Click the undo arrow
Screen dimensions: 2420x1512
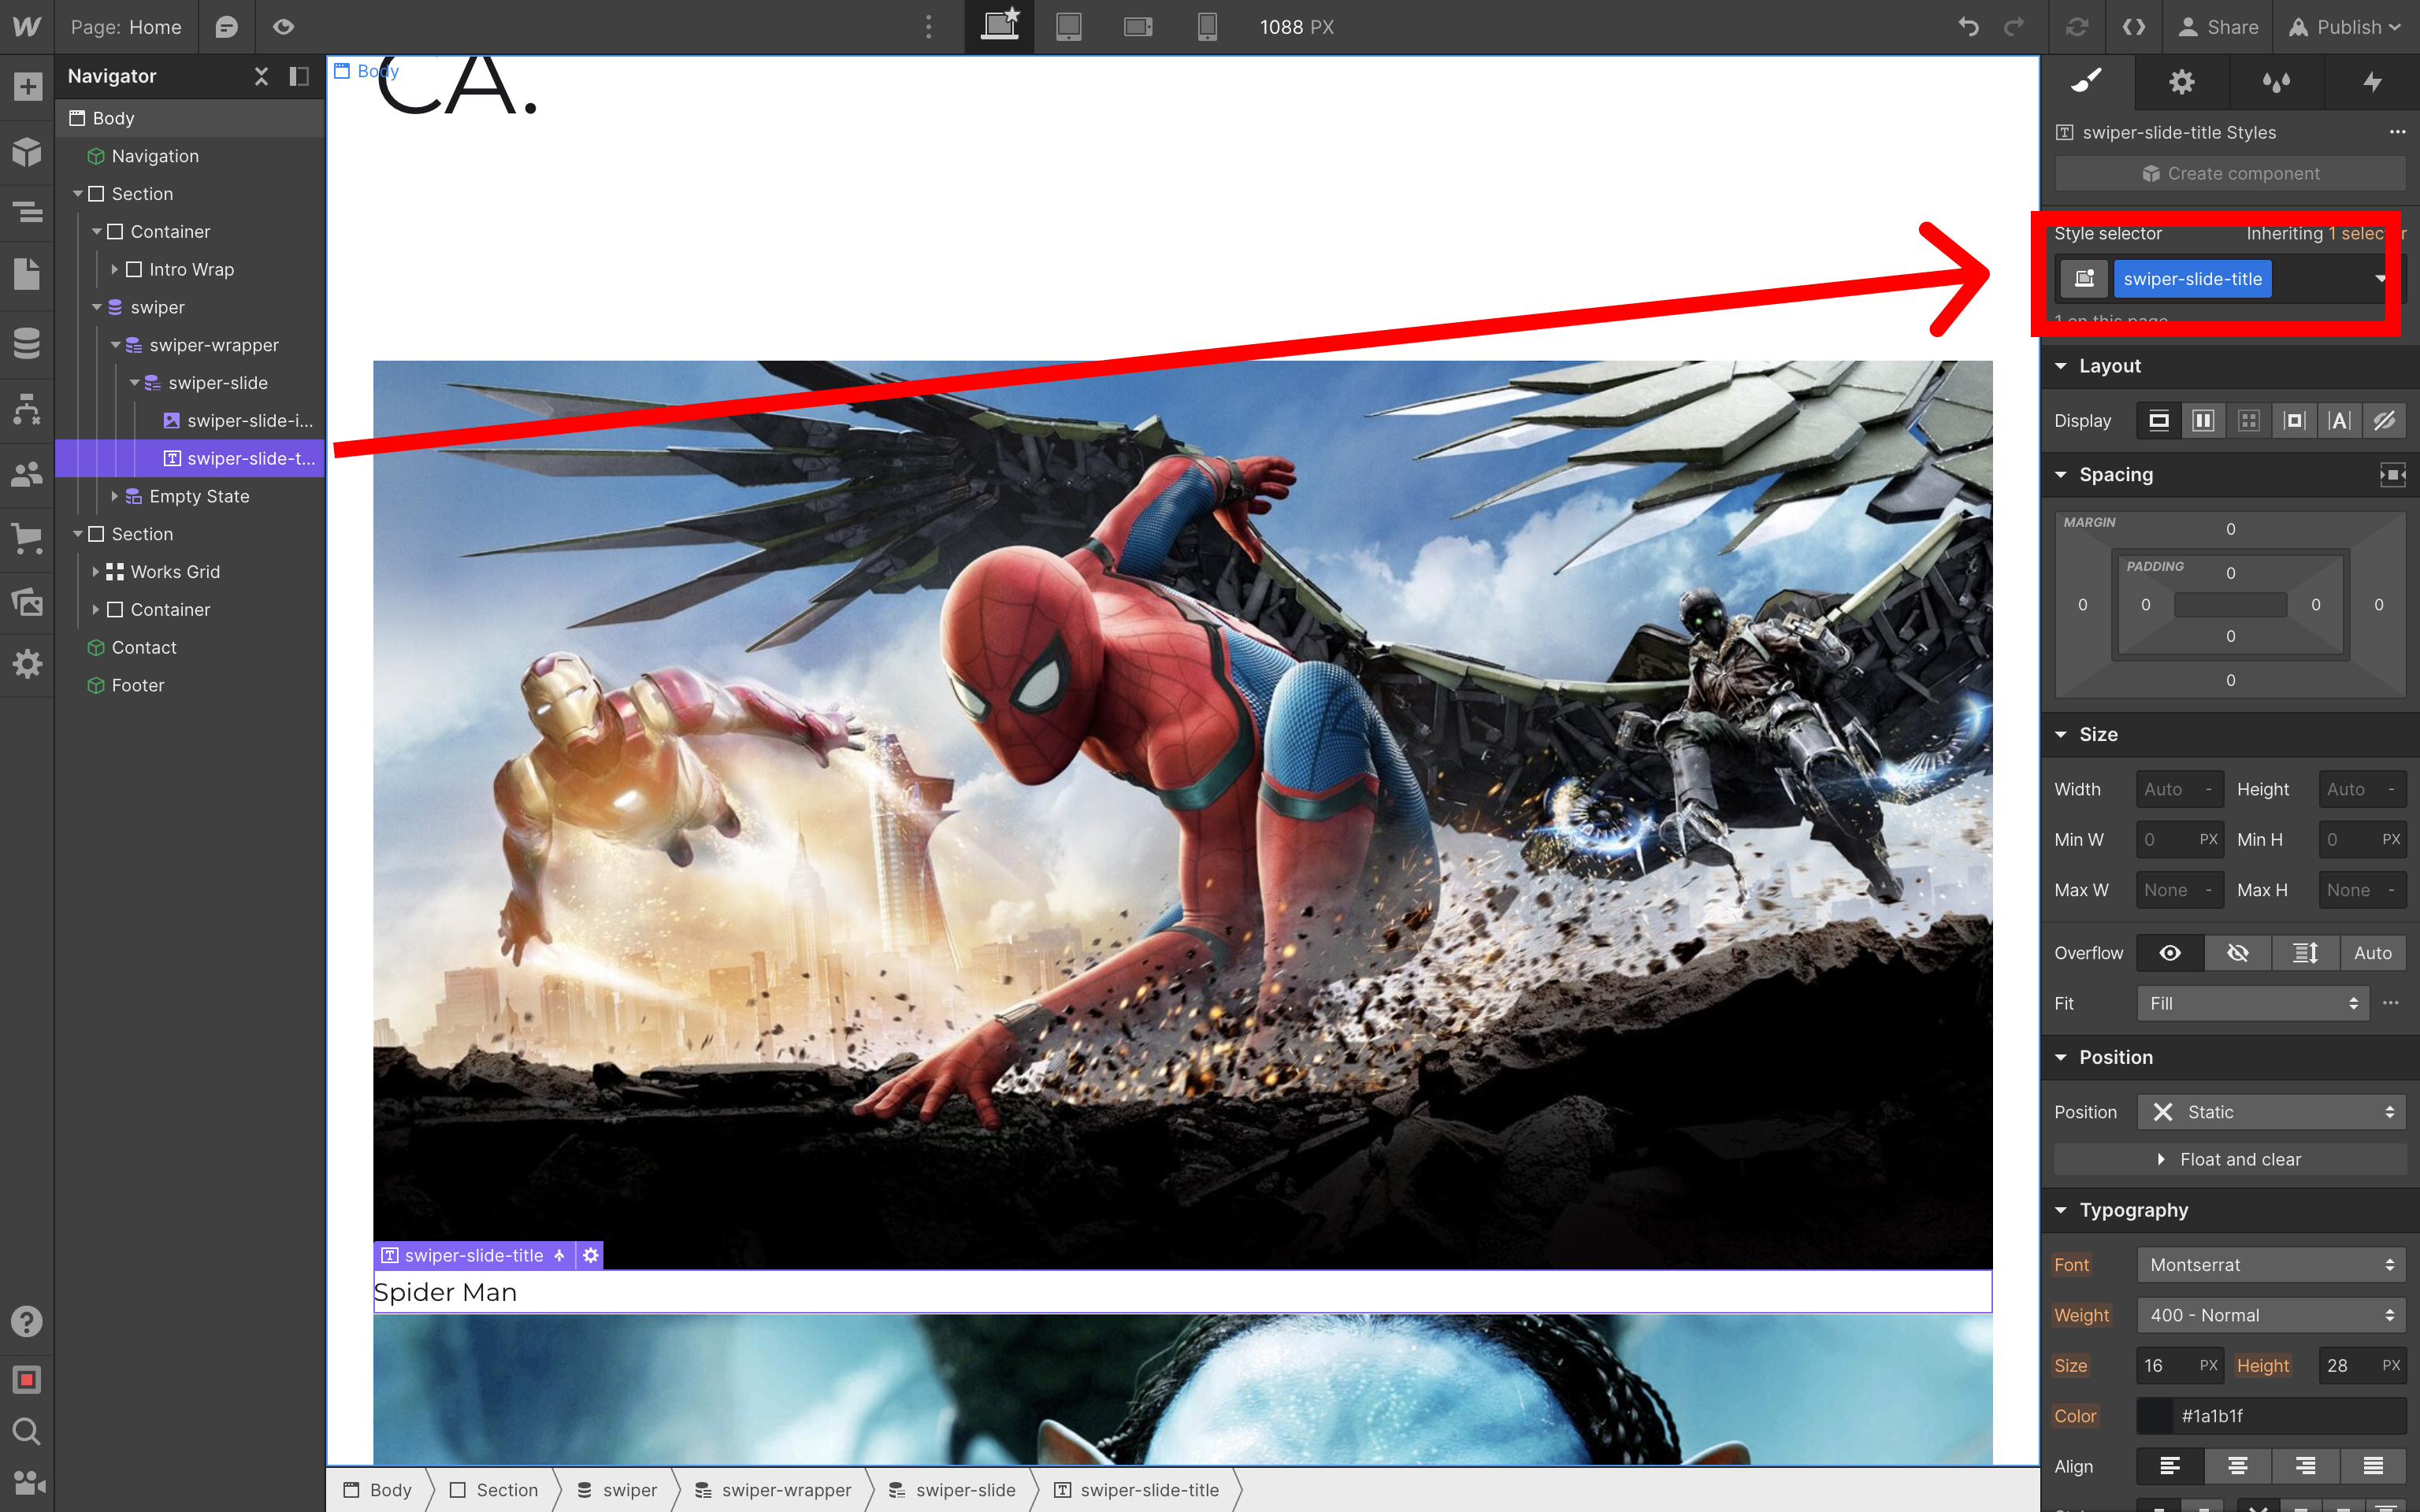coord(1968,27)
